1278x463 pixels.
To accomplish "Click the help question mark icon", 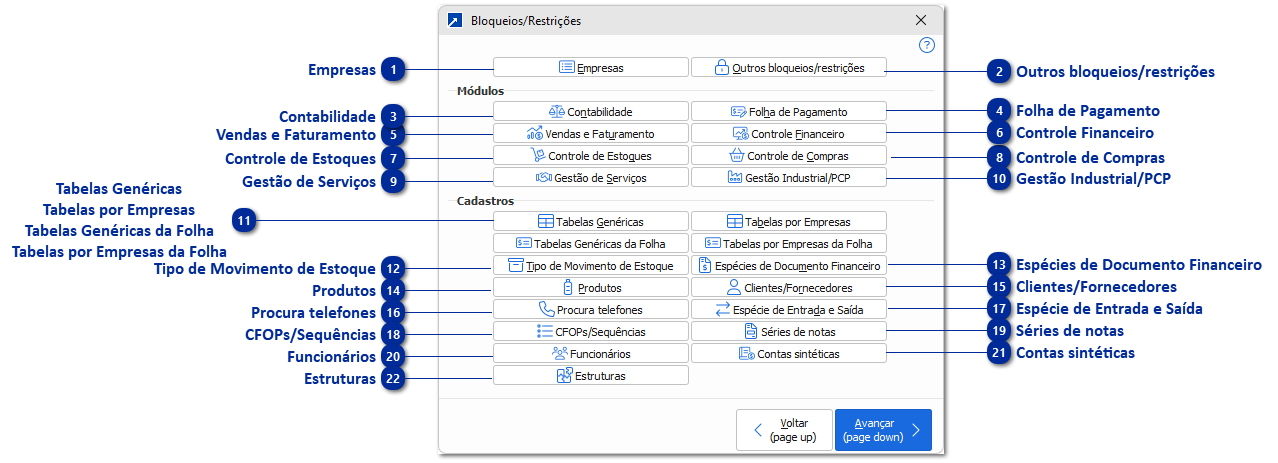I will (x=926, y=45).
